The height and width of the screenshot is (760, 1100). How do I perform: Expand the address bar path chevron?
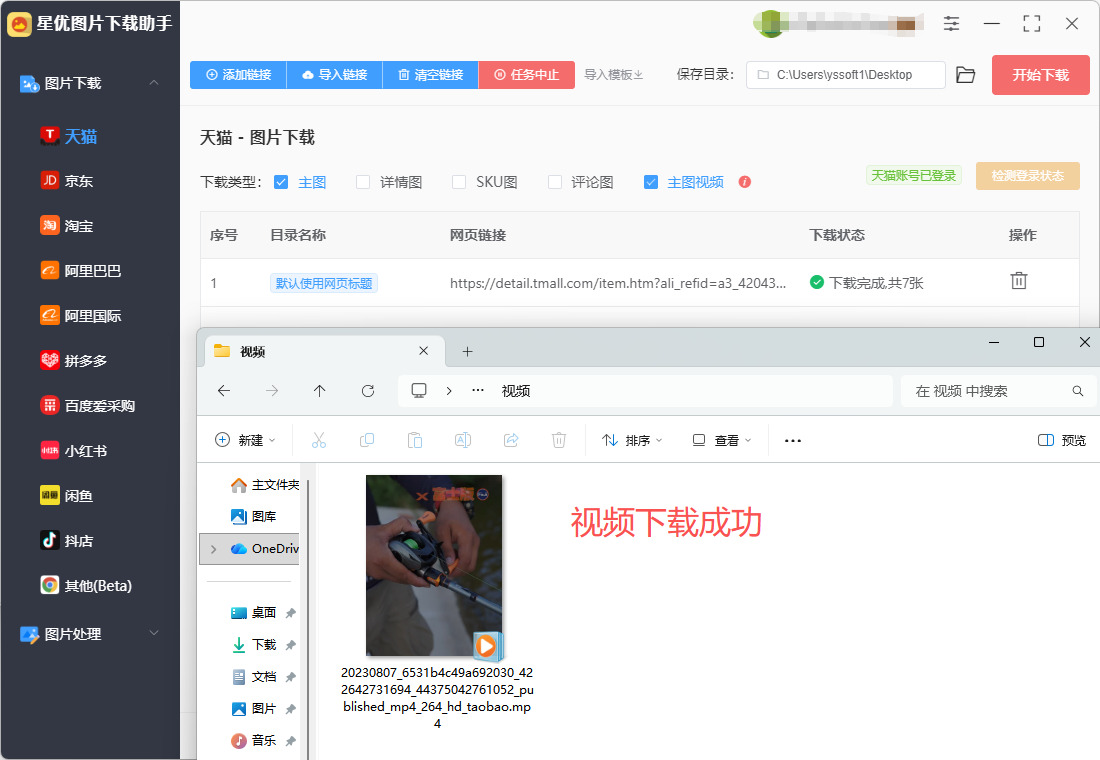(x=449, y=391)
